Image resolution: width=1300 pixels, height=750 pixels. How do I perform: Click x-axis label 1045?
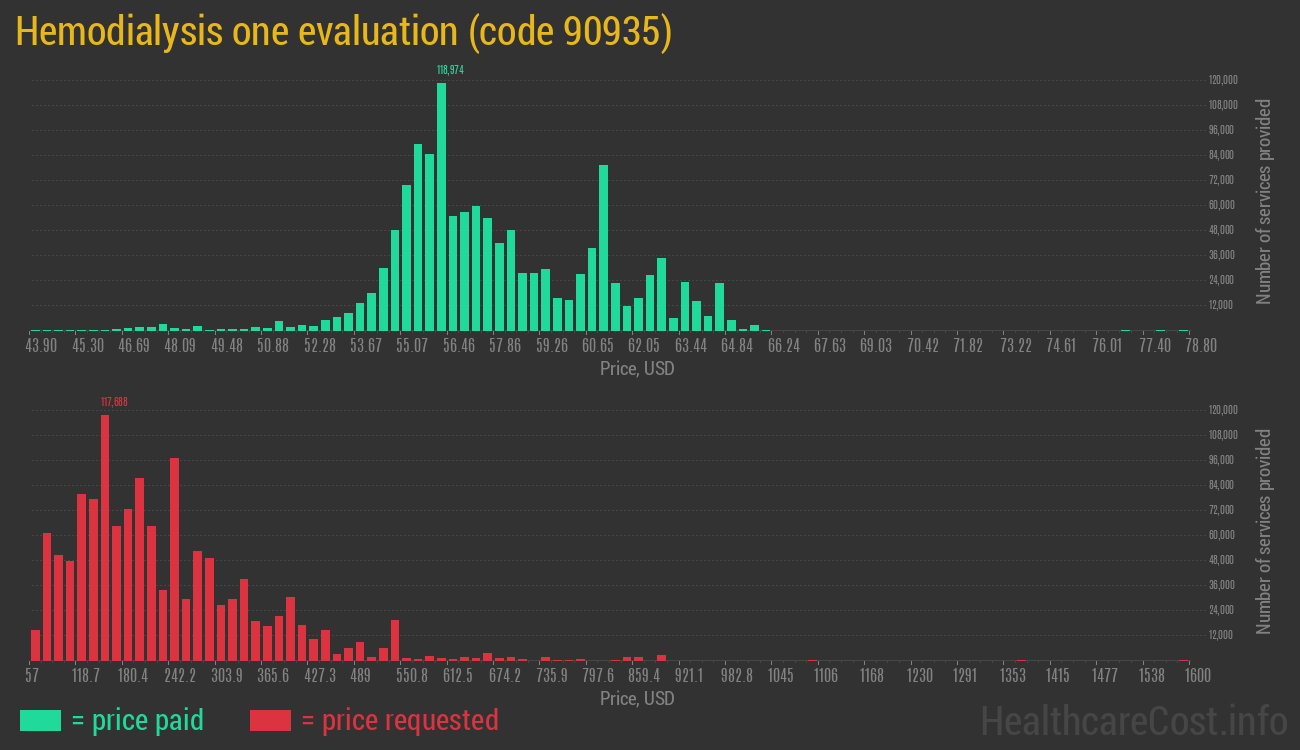pos(781,676)
